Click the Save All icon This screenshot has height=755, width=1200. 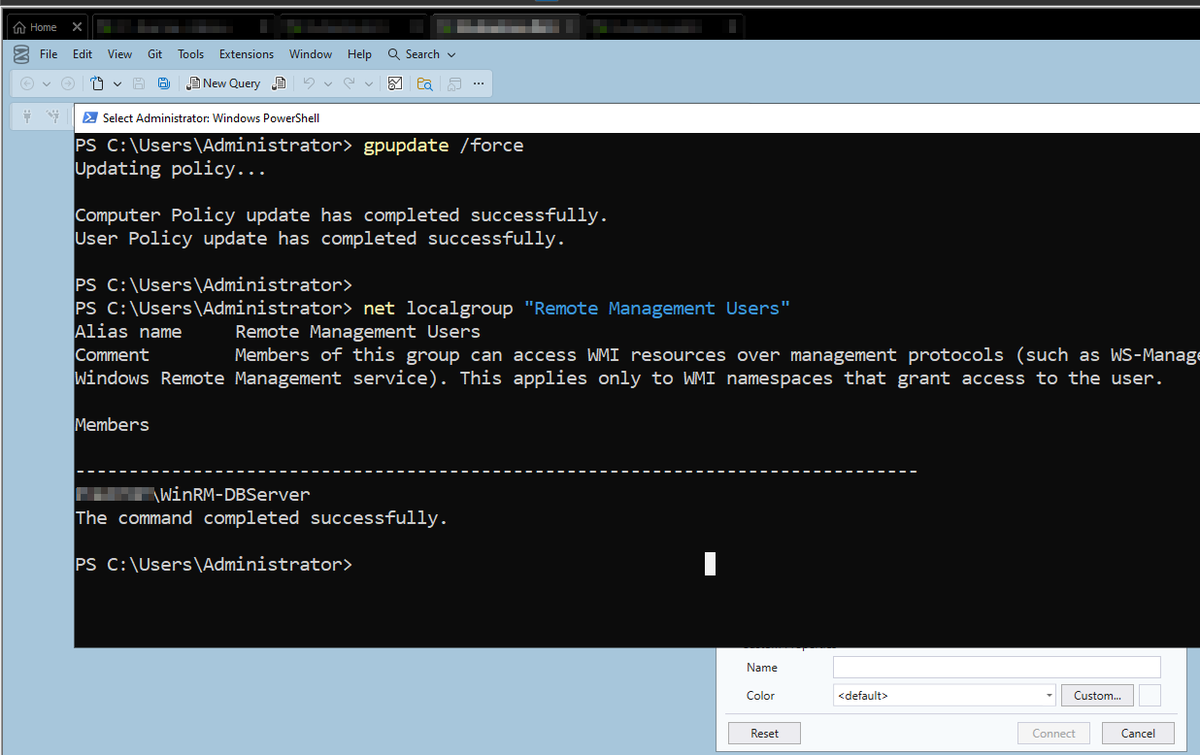[x=163, y=83]
